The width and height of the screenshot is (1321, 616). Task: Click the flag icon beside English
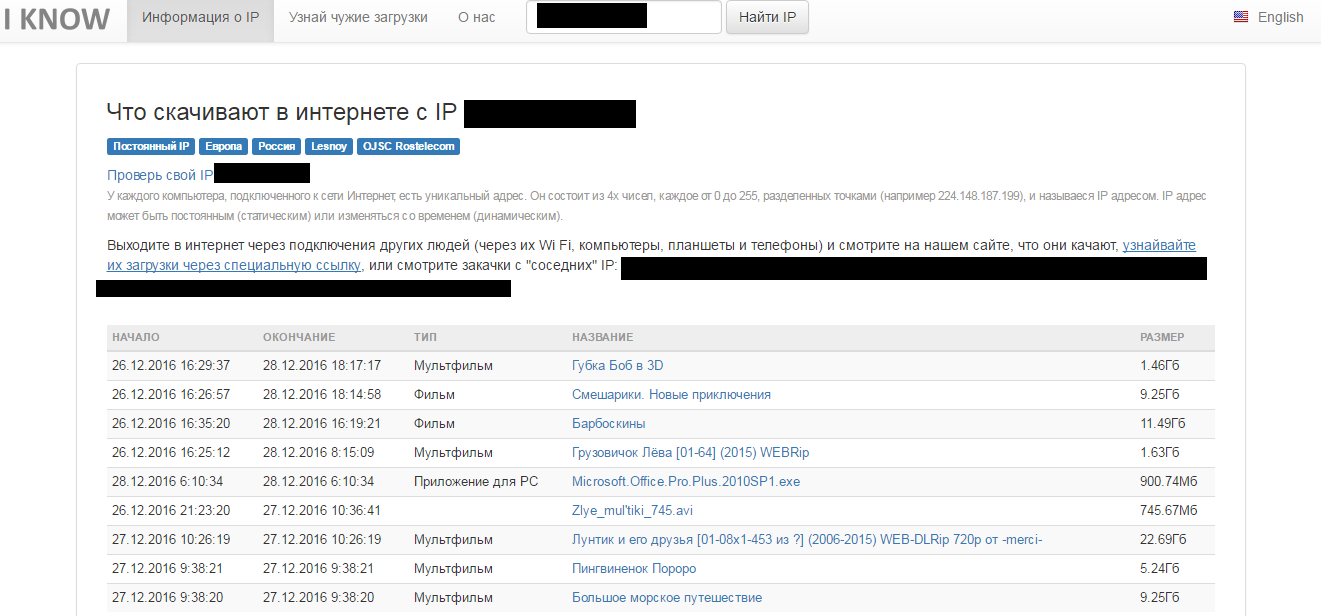pos(1241,17)
